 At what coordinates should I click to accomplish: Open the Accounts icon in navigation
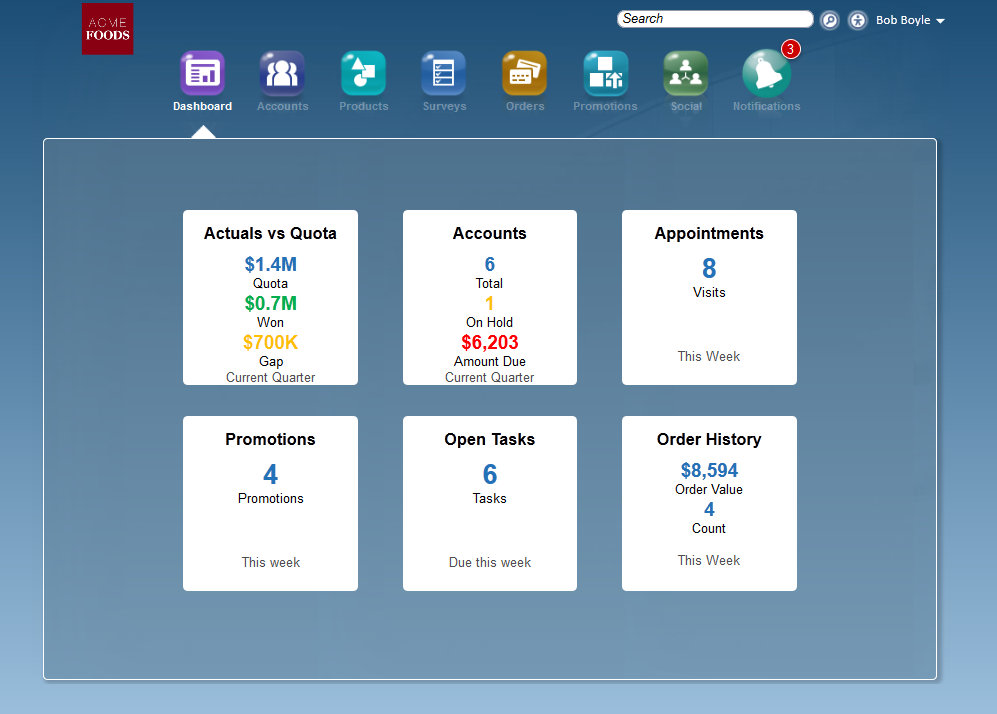[282, 72]
